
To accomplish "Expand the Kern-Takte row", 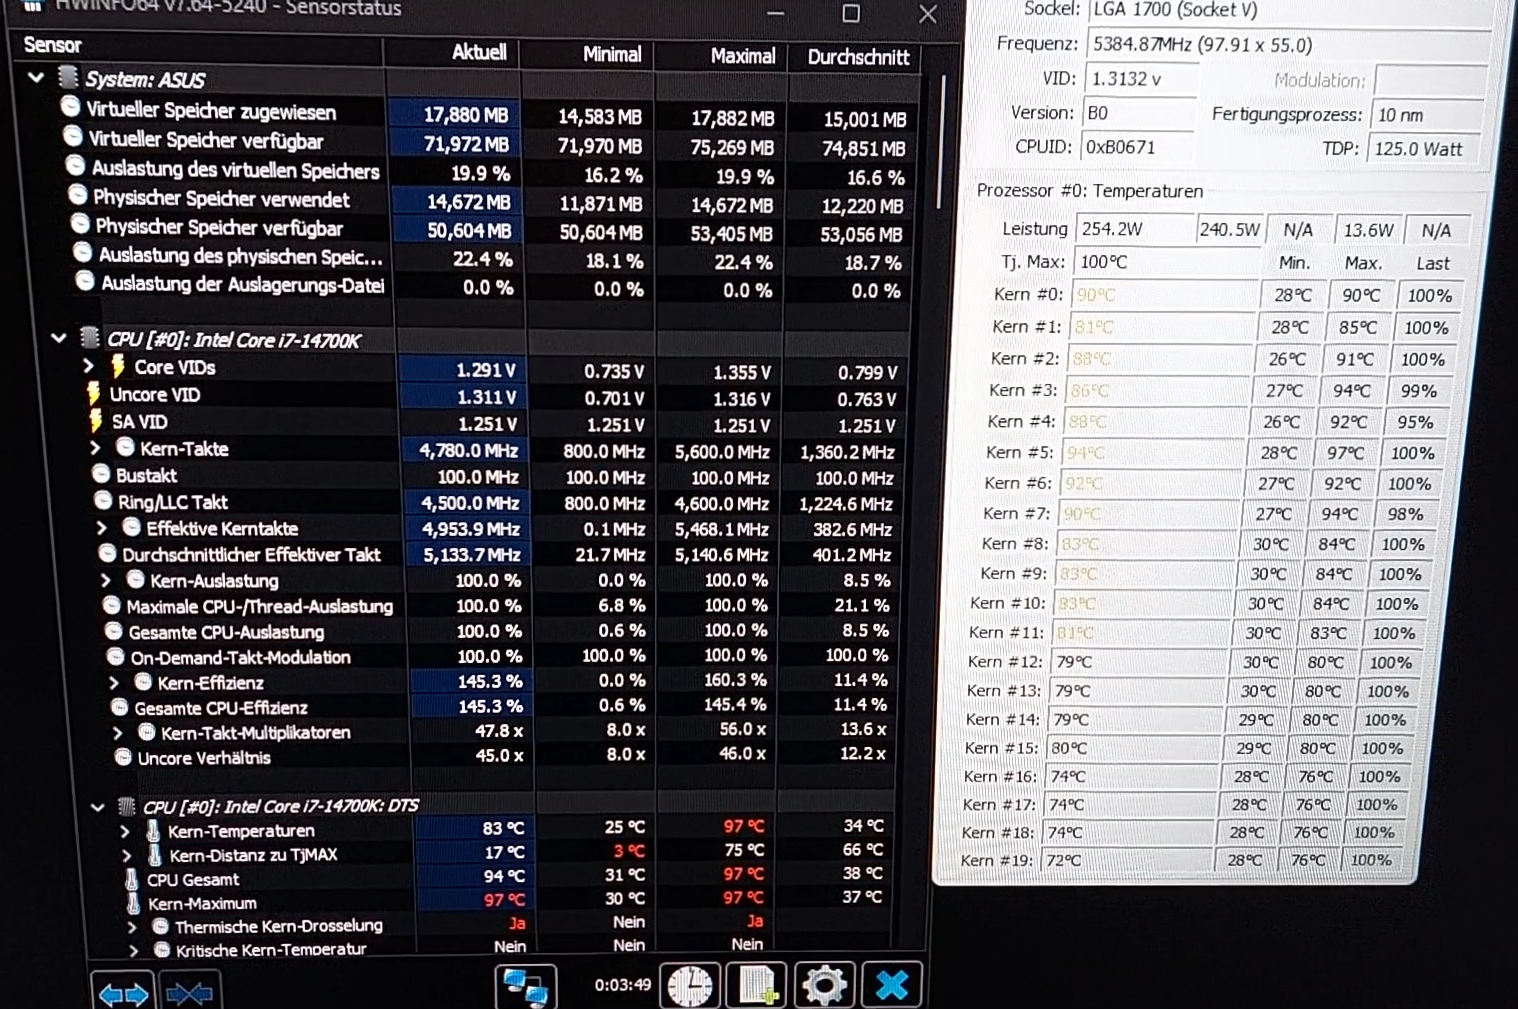I will pos(95,447).
